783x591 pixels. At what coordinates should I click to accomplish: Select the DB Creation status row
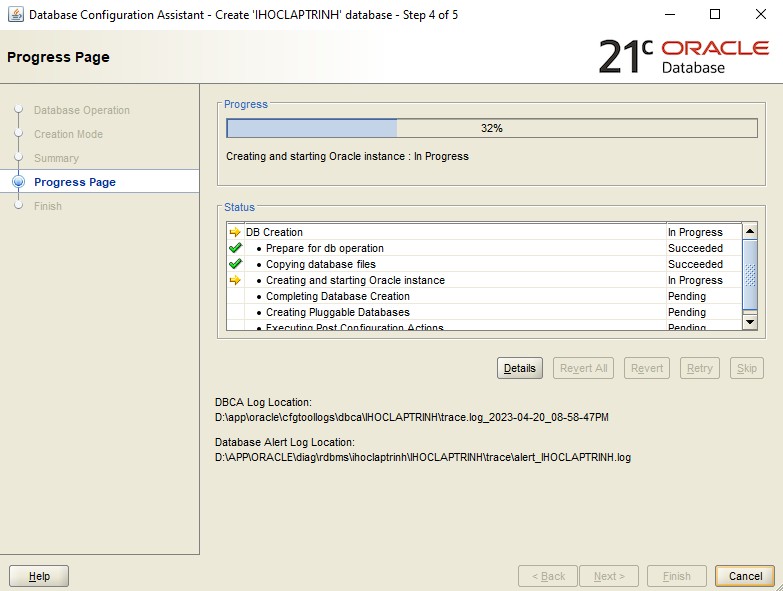point(484,232)
